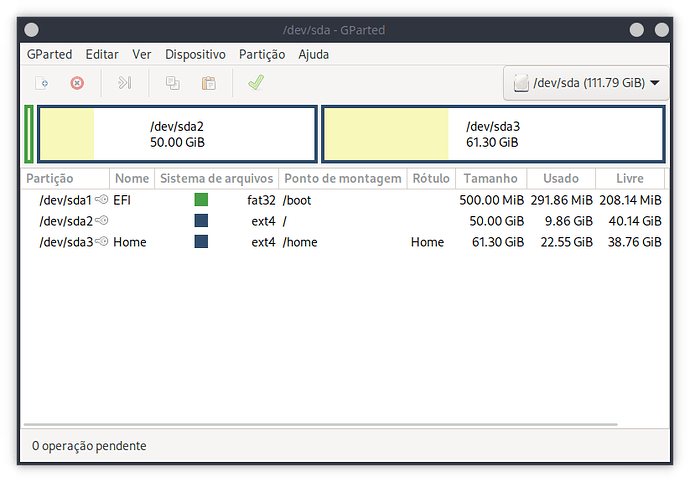Select the /dev/sda2 block in disk map
690x482 pixels.
pos(177,134)
